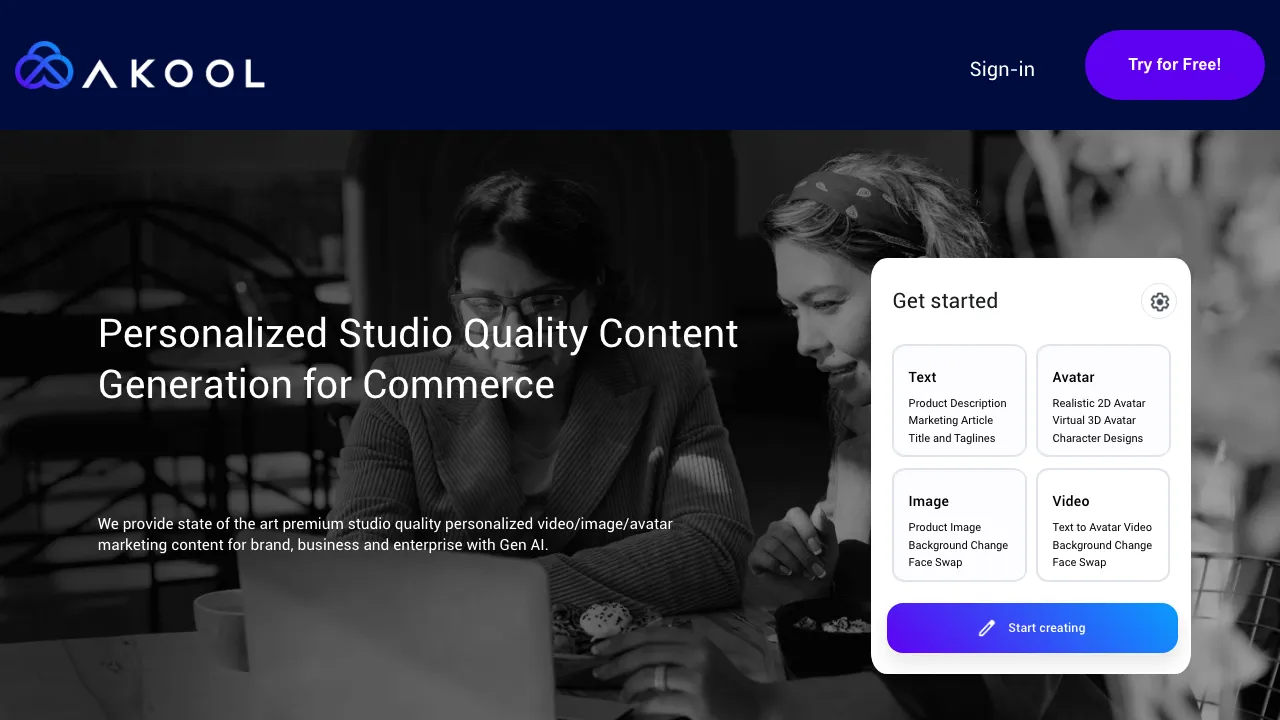Select the Video card

[1103, 525]
